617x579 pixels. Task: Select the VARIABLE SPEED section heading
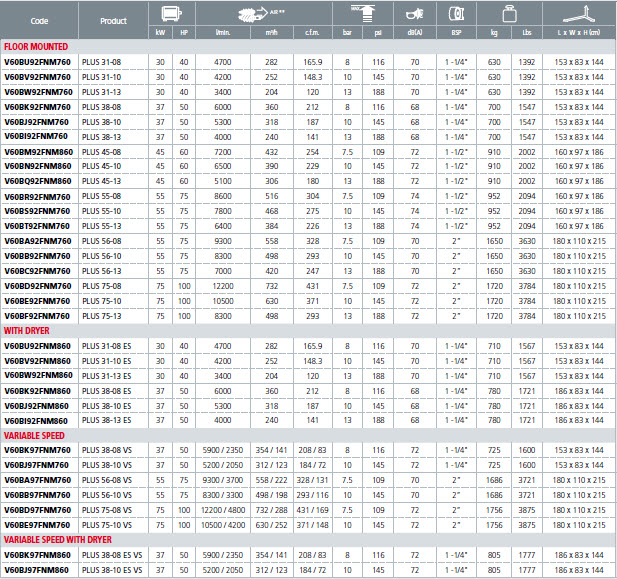34,436
